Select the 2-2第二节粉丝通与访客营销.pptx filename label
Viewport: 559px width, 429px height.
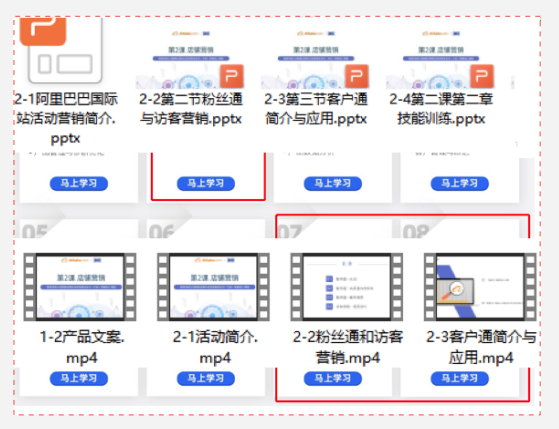coord(191,109)
